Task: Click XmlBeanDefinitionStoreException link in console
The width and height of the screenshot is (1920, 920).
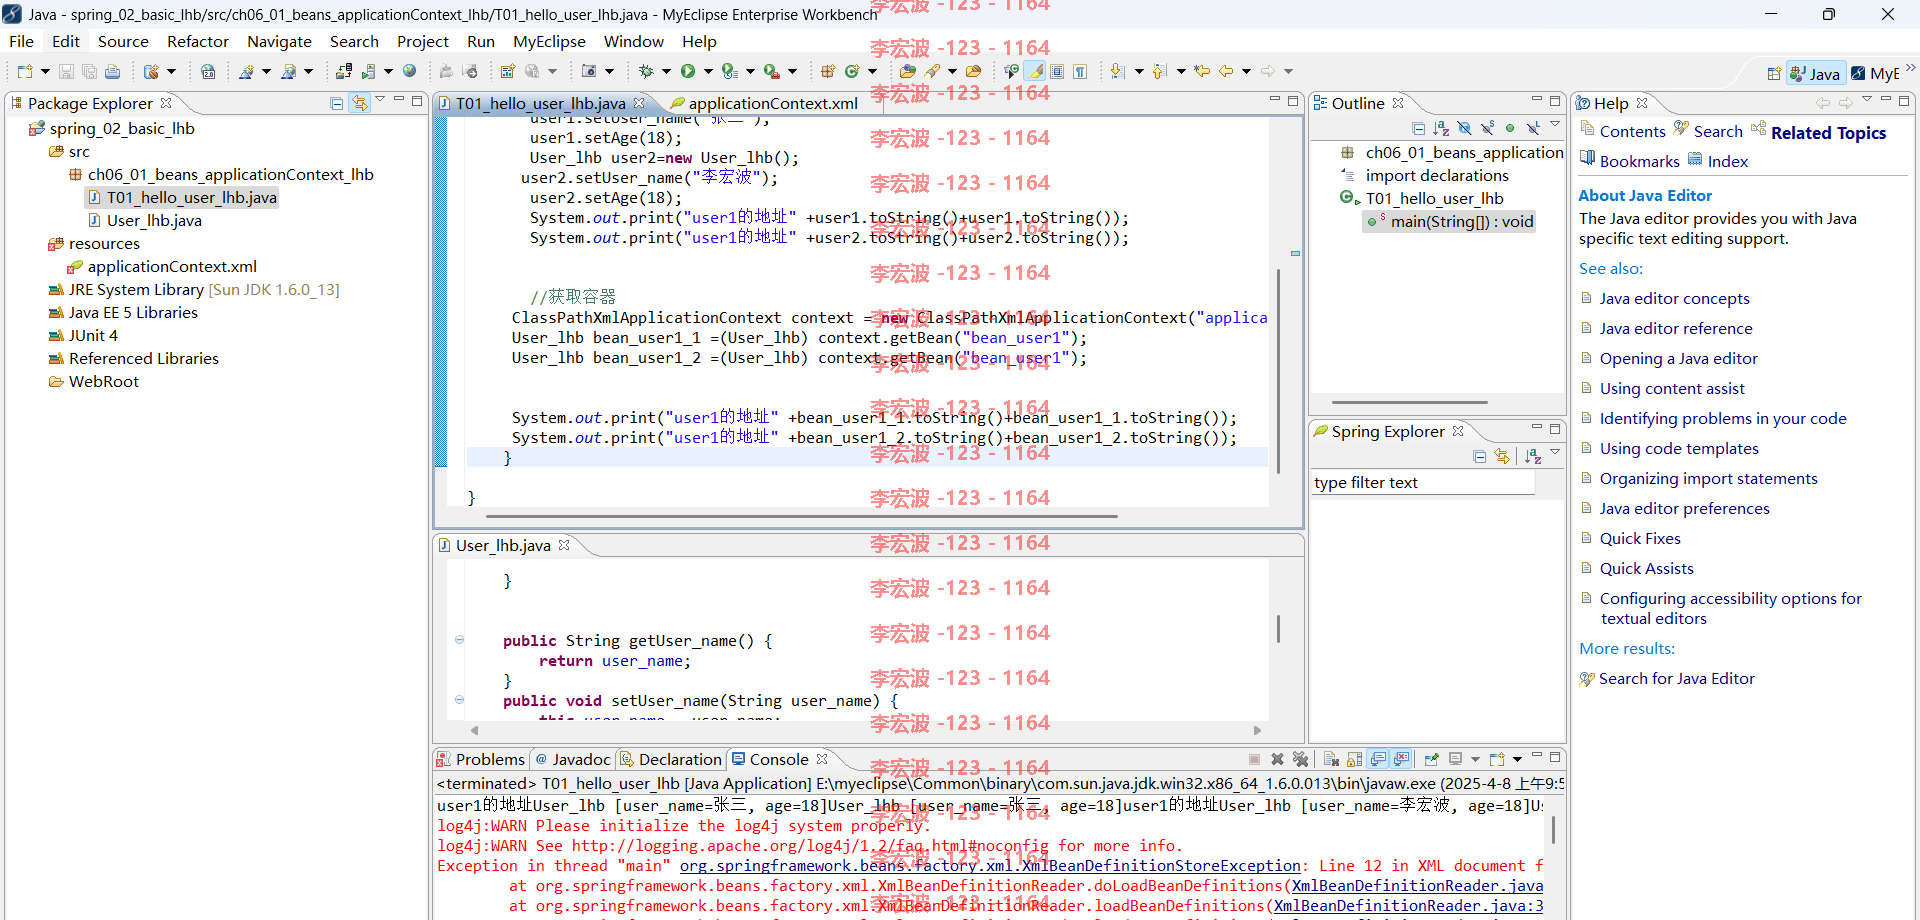Action: 990,866
